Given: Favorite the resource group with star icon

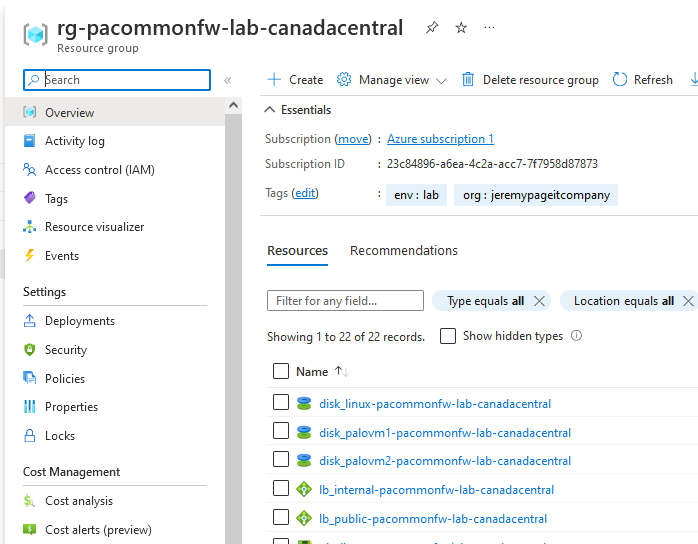Looking at the screenshot, I should (461, 28).
